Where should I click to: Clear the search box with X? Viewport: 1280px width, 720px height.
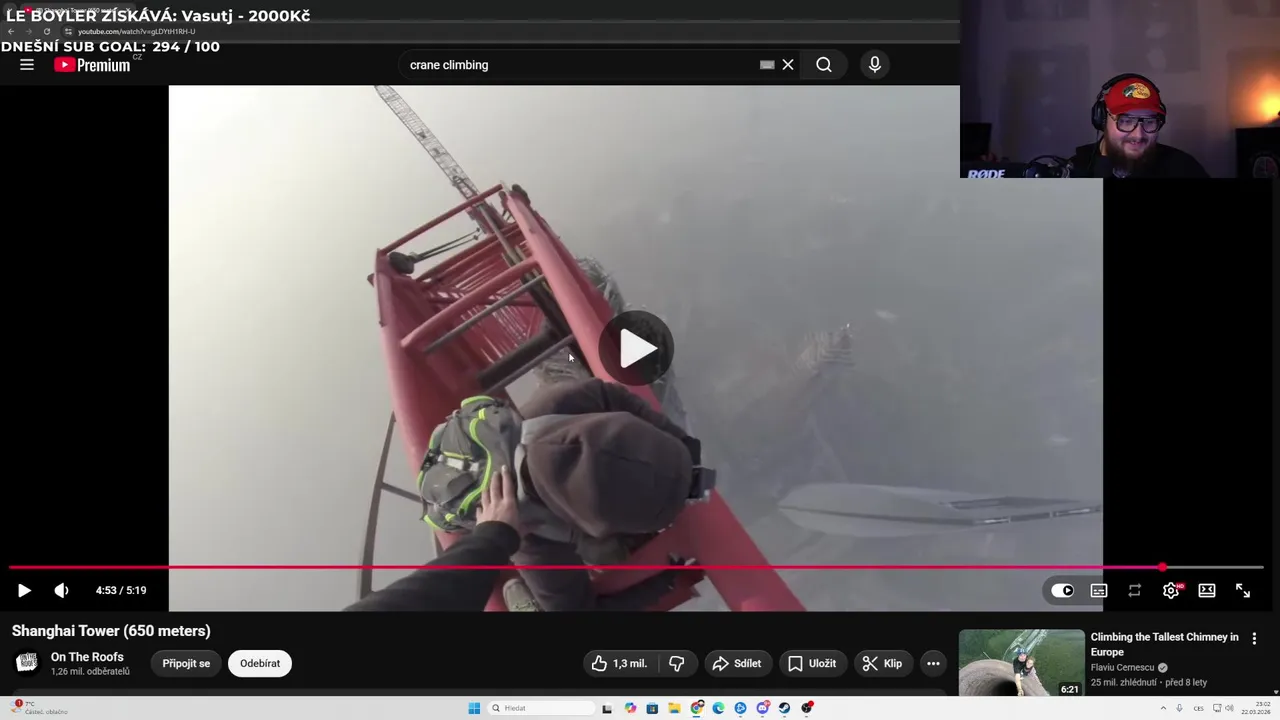[x=788, y=65]
